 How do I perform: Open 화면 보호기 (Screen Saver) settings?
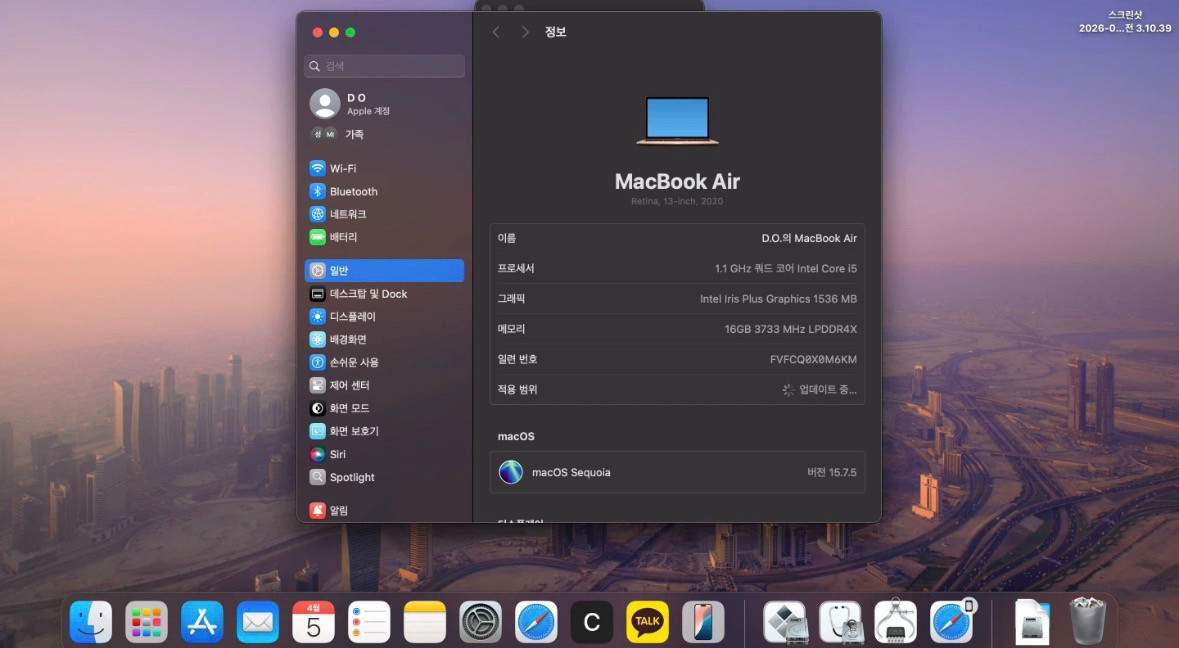pyautogui.click(x=353, y=431)
